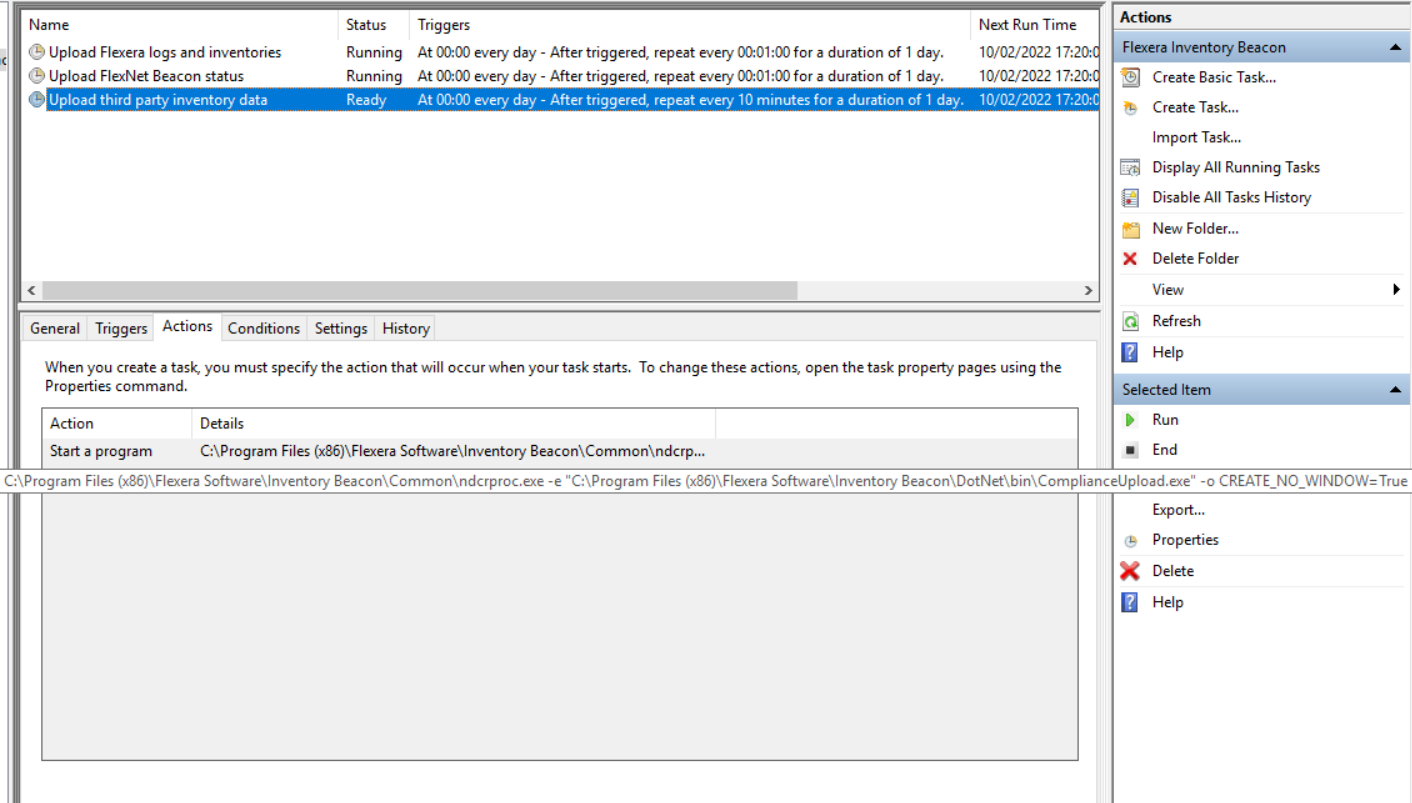The width and height of the screenshot is (1412, 803).
Task: Click the Disable All Tasks History icon
Action: click(x=1130, y=198)
